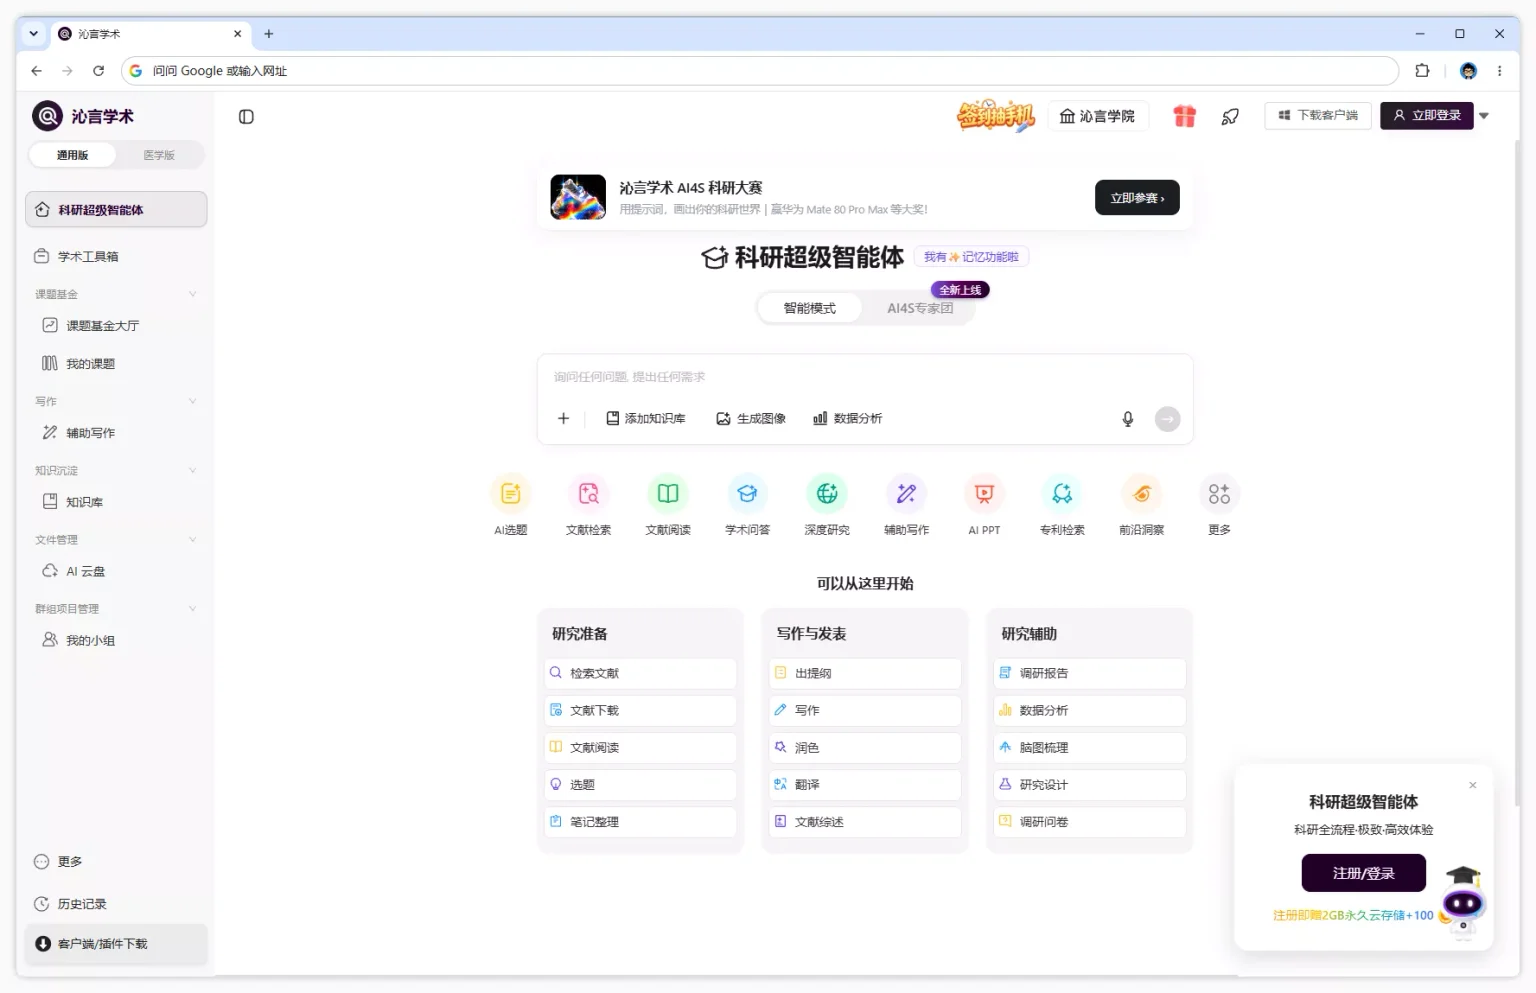Open the 辅助写作 wand icon in toolbar row
The image size is (1536, 993).
pyautogui.click(x=907, y=494)
